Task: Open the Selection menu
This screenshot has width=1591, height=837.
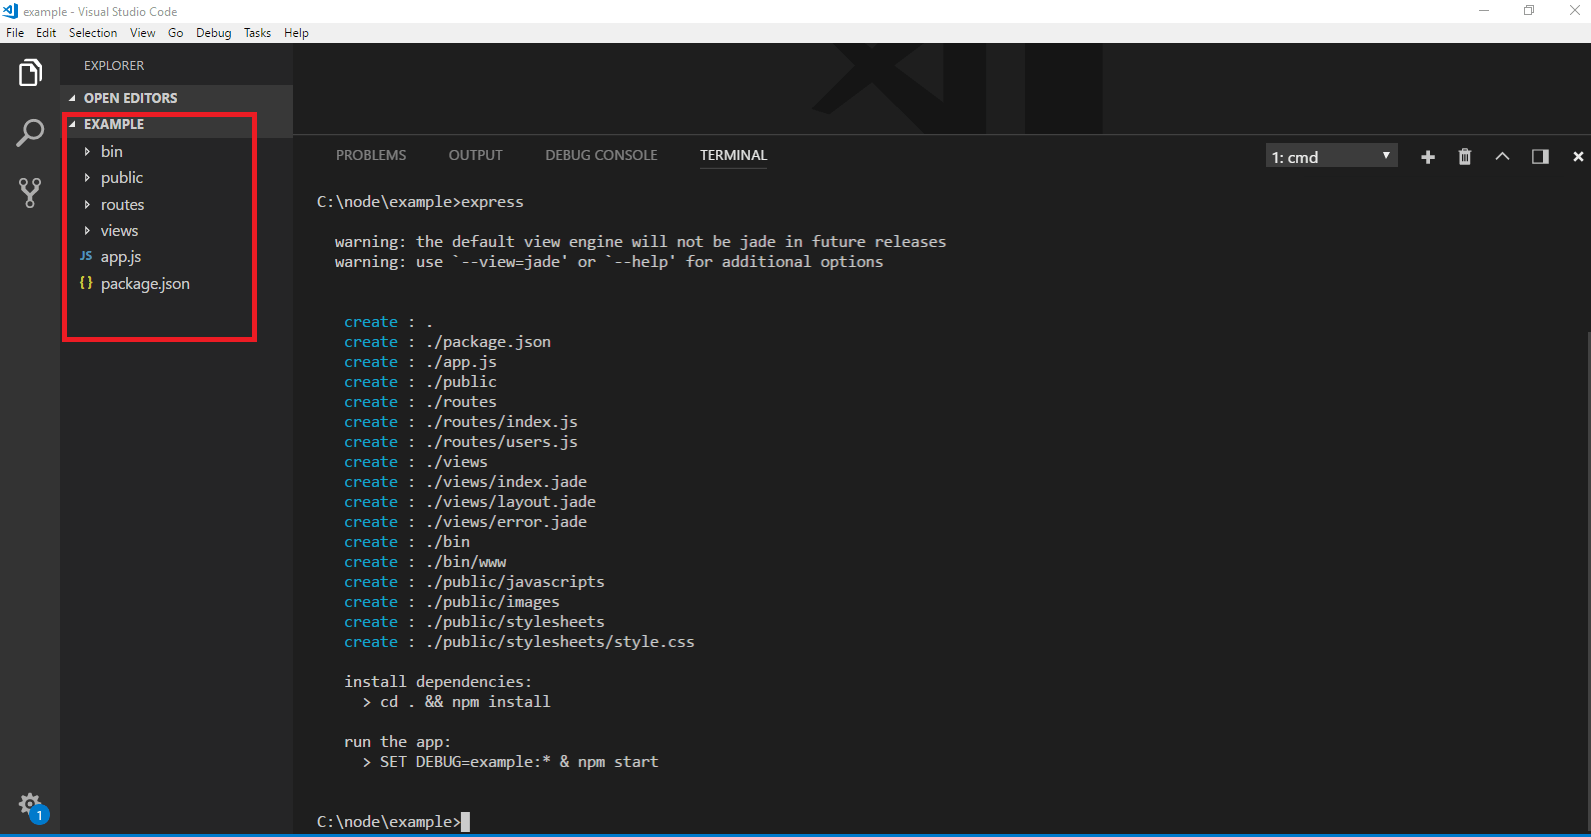Action: click(x=93, y=33)
